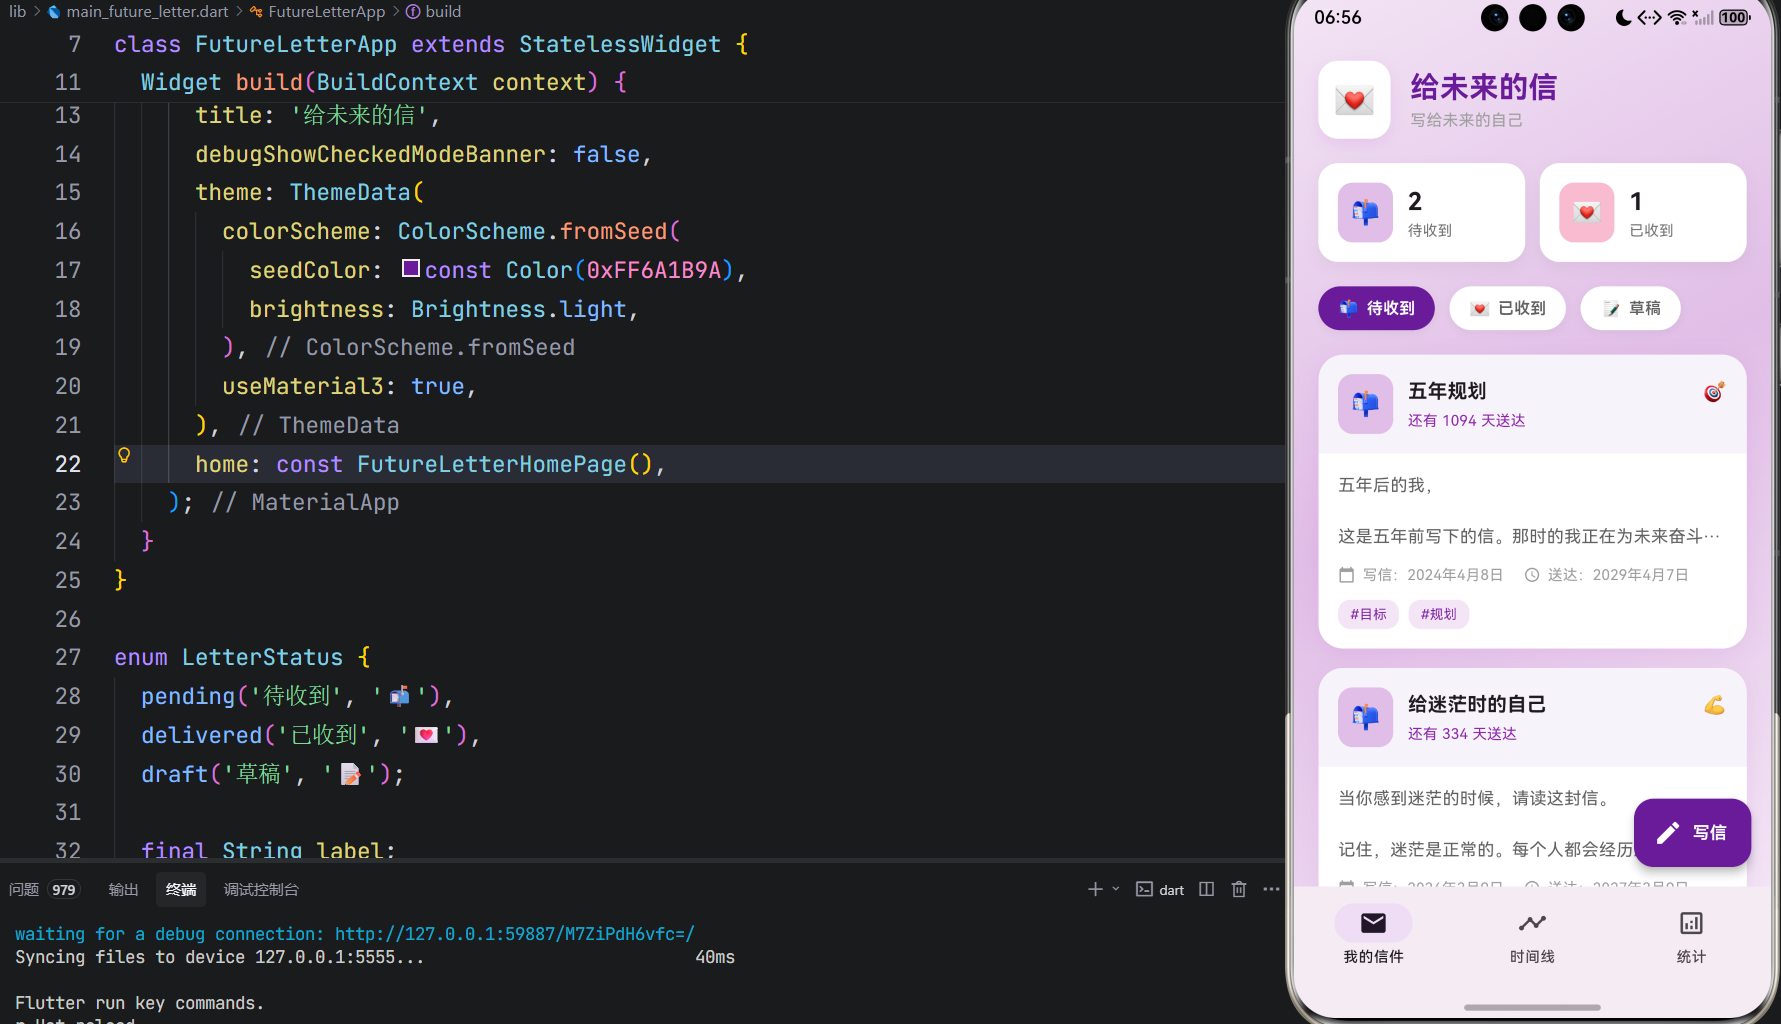Open the debug connection URL in terminal
This screenshot has height=1024, width=1781.
(x=515, y=934)
